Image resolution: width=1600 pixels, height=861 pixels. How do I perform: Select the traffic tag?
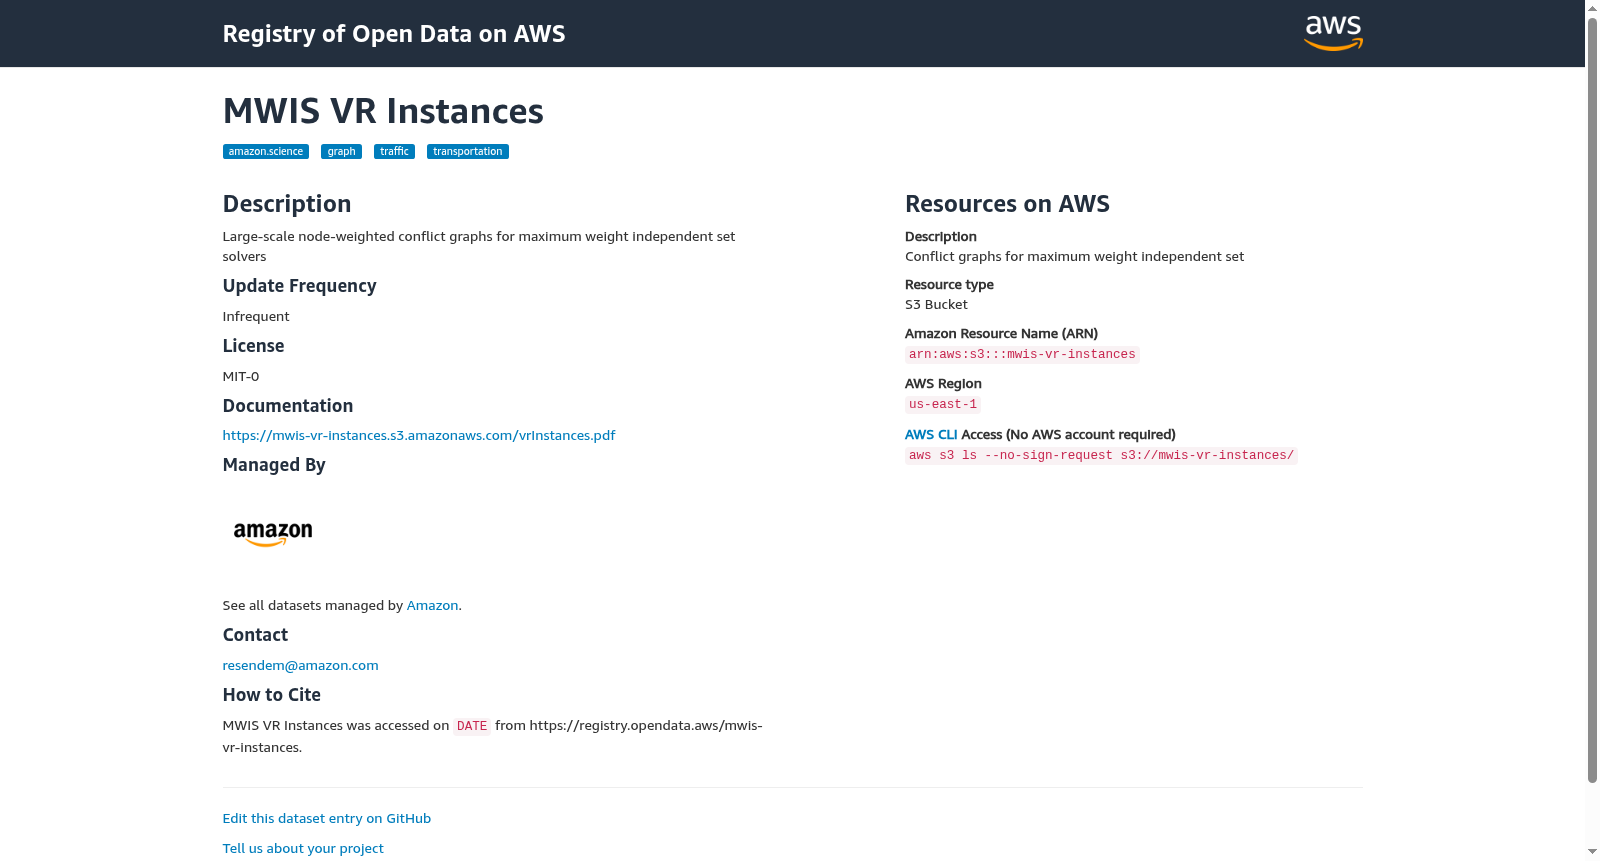394,152
